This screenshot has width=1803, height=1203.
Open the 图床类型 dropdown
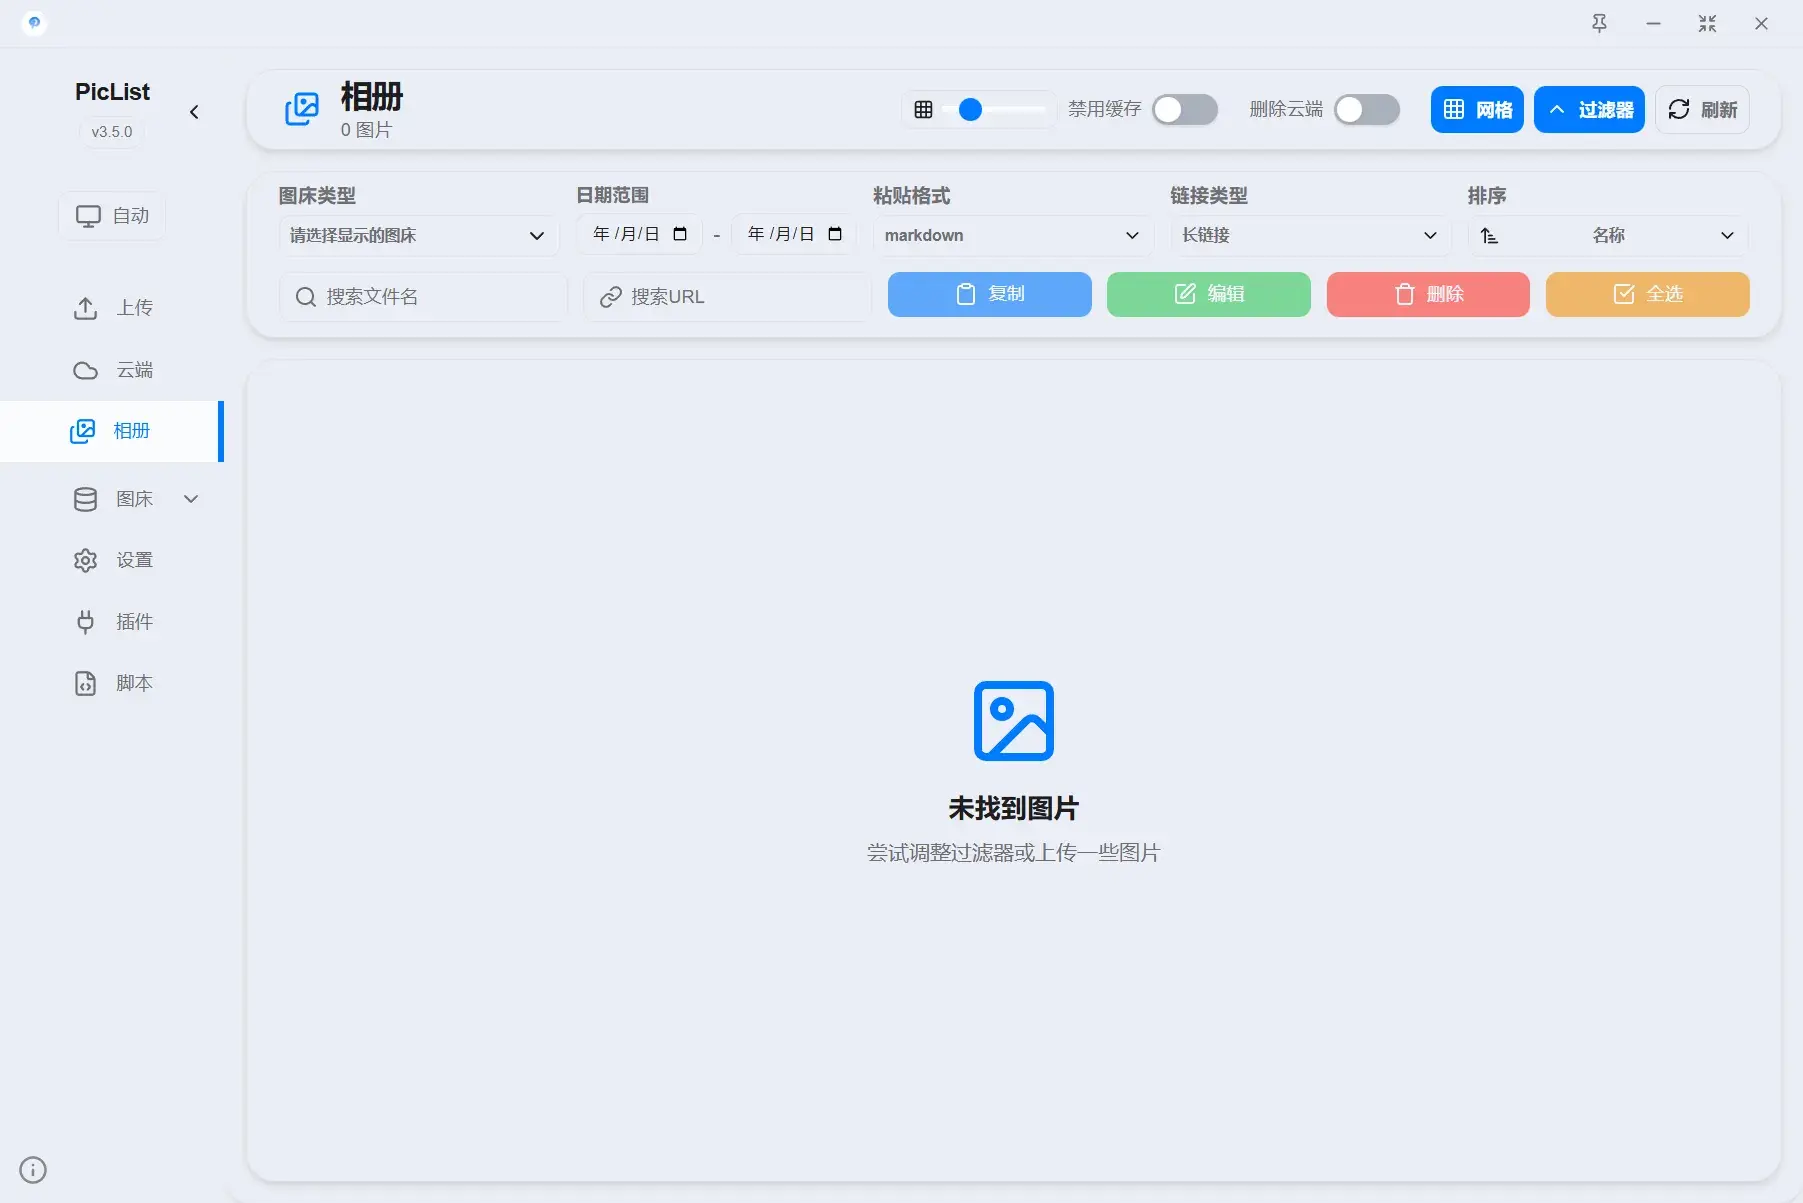pyautogui.click(x=418, y=236)
